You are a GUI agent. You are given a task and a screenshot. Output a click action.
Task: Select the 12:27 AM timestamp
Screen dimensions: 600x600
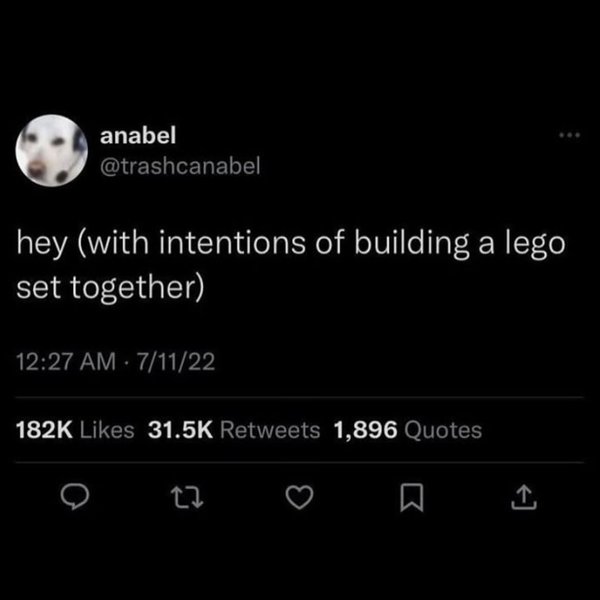(65, 362)
